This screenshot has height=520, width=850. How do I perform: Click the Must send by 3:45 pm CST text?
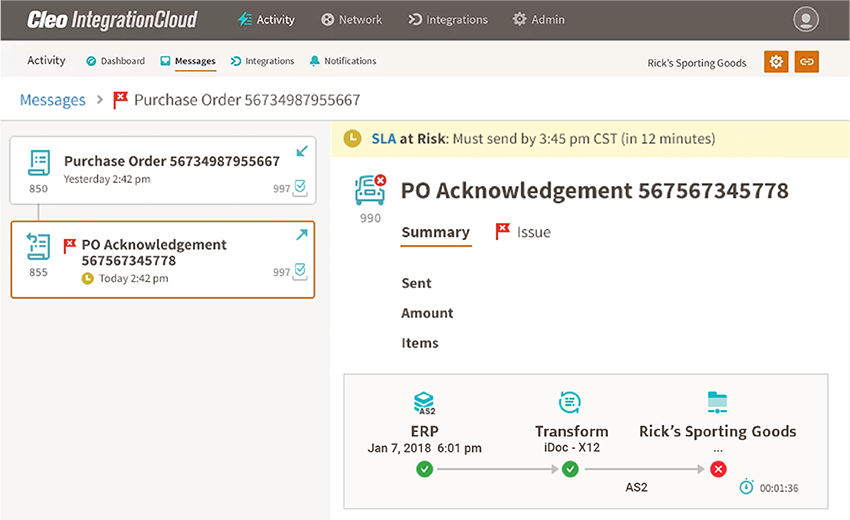[x=535, y=139]
